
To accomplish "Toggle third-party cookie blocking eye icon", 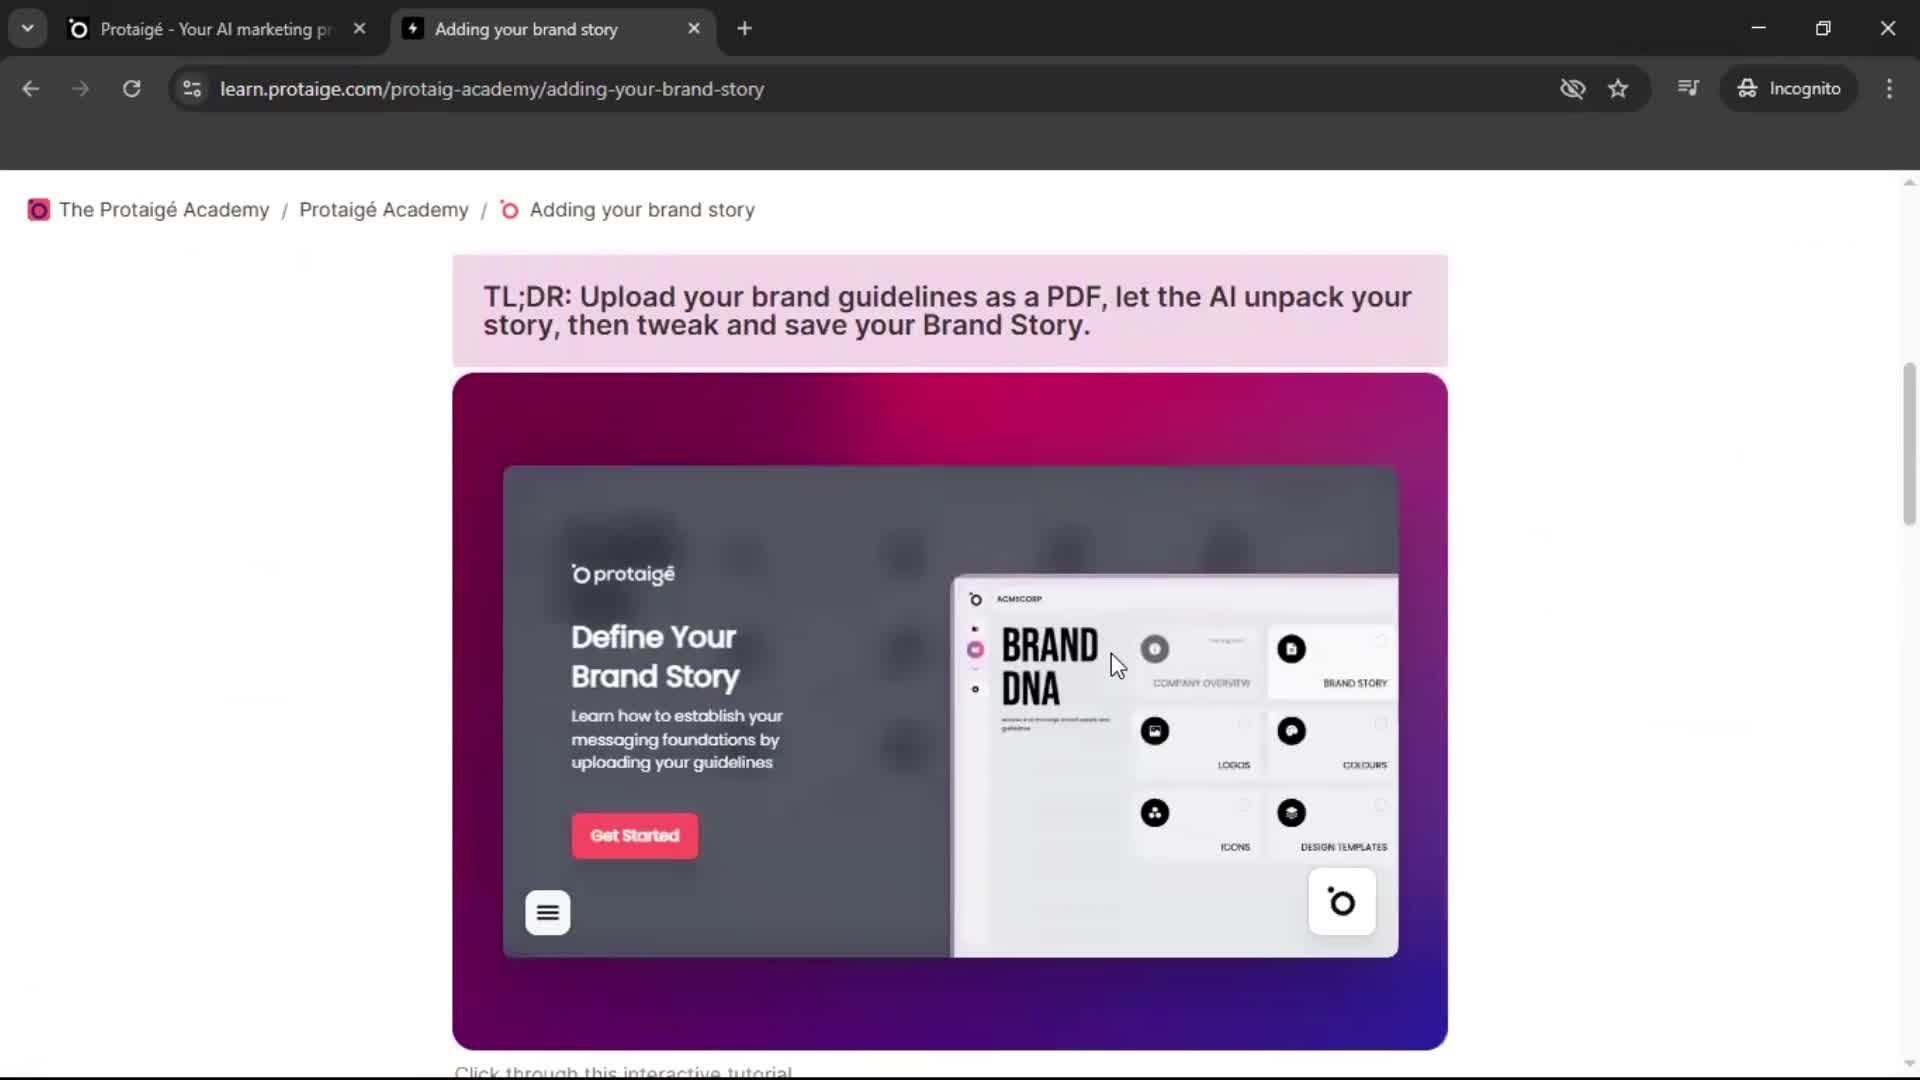I will click(x=1572, y=88).
